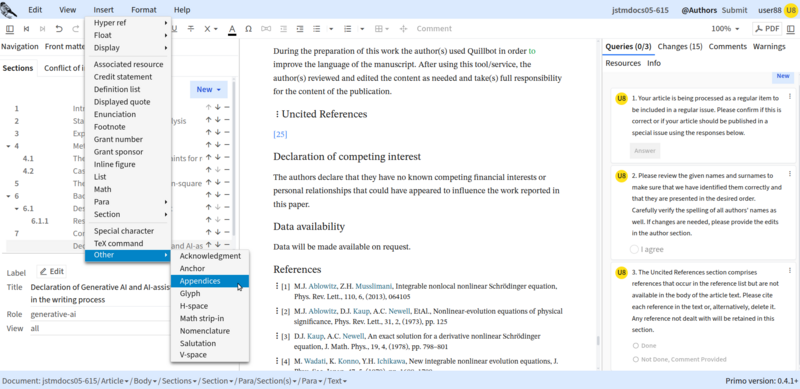Collapse section 6.1 in tree

coord(16,209)
